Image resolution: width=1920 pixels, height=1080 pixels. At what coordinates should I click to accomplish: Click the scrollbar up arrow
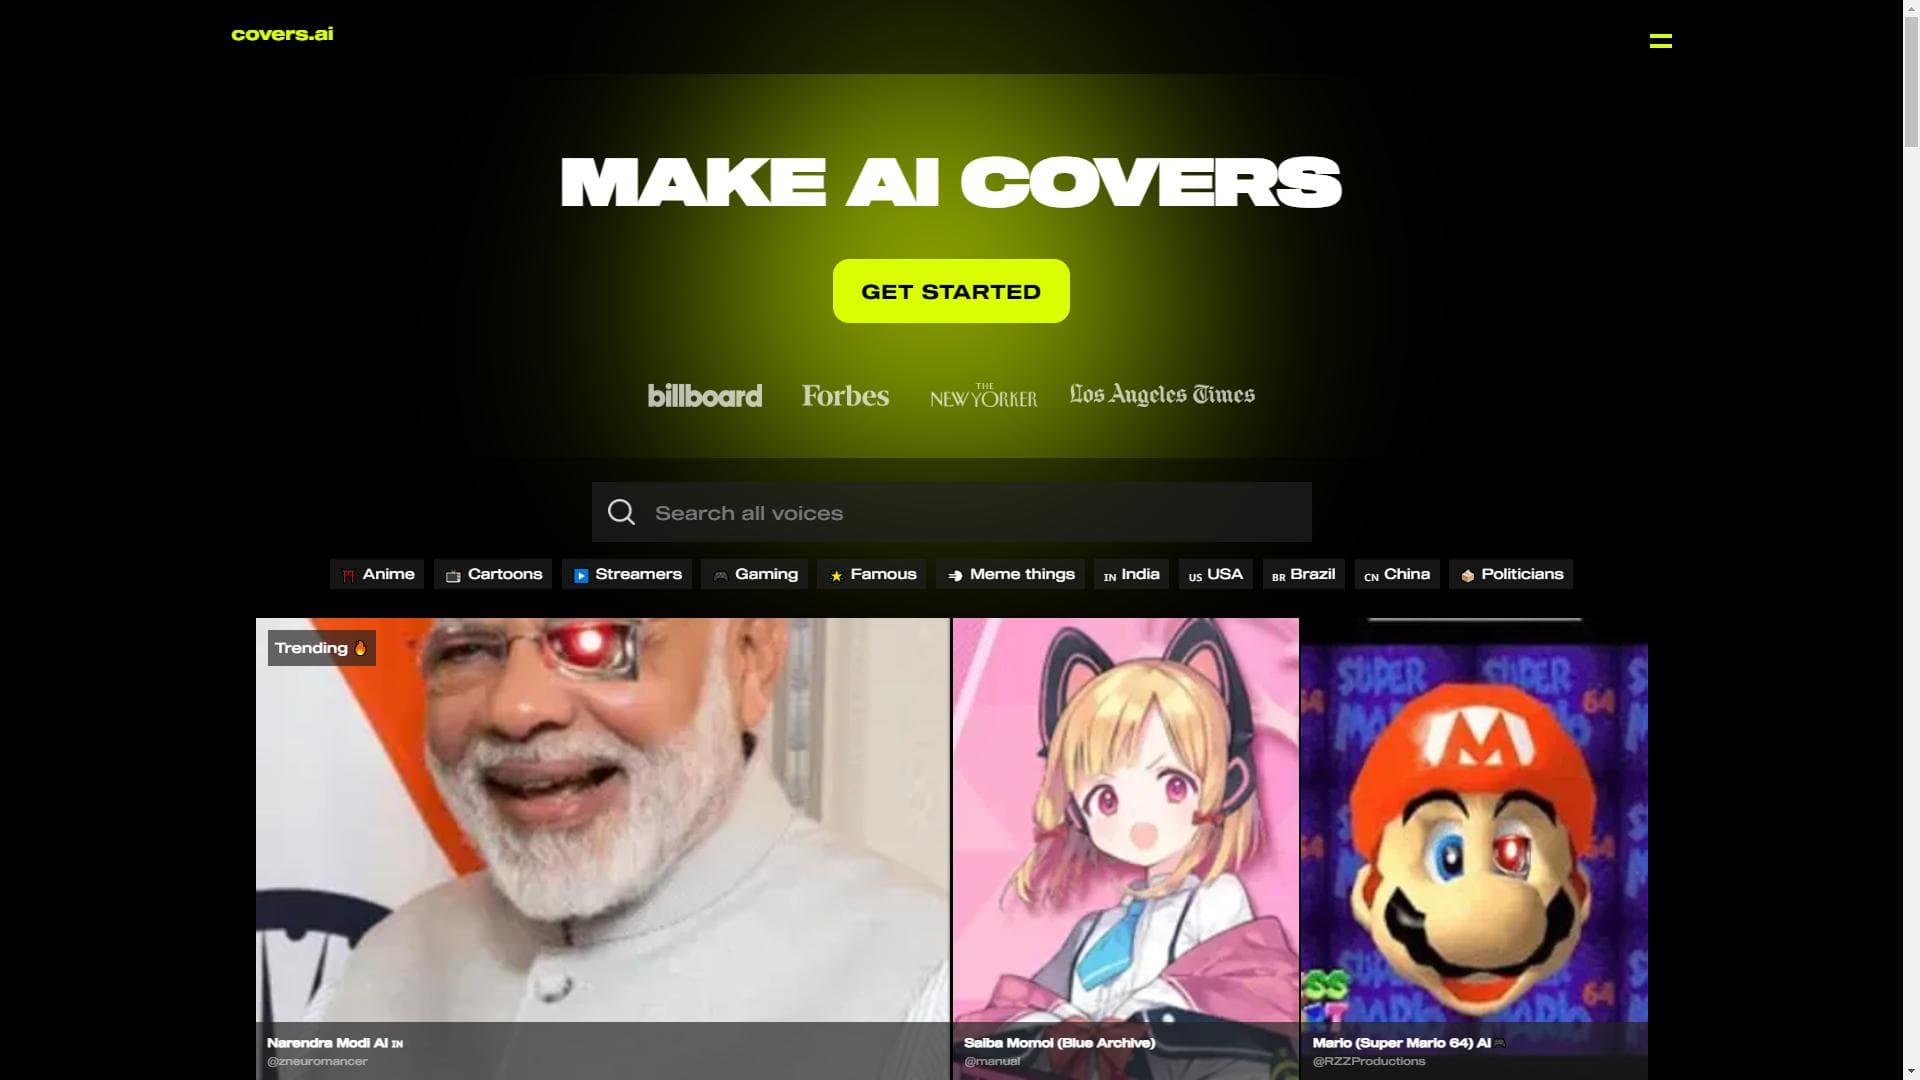click(1911, 9)
